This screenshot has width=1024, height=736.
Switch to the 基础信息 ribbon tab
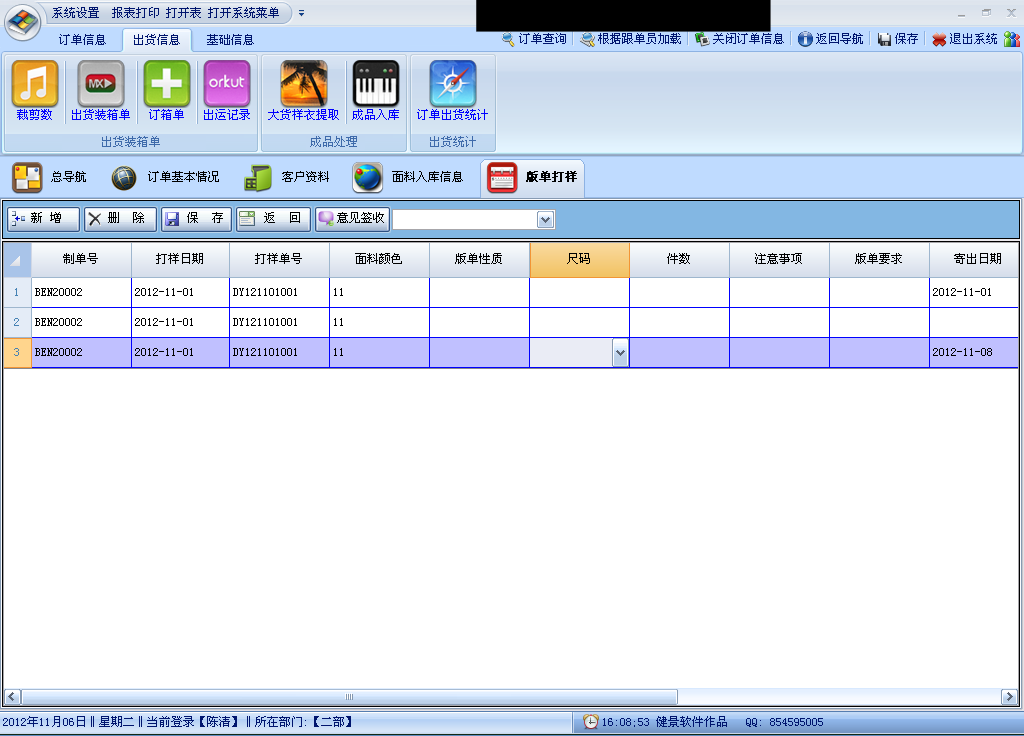(x=230, y=40)
